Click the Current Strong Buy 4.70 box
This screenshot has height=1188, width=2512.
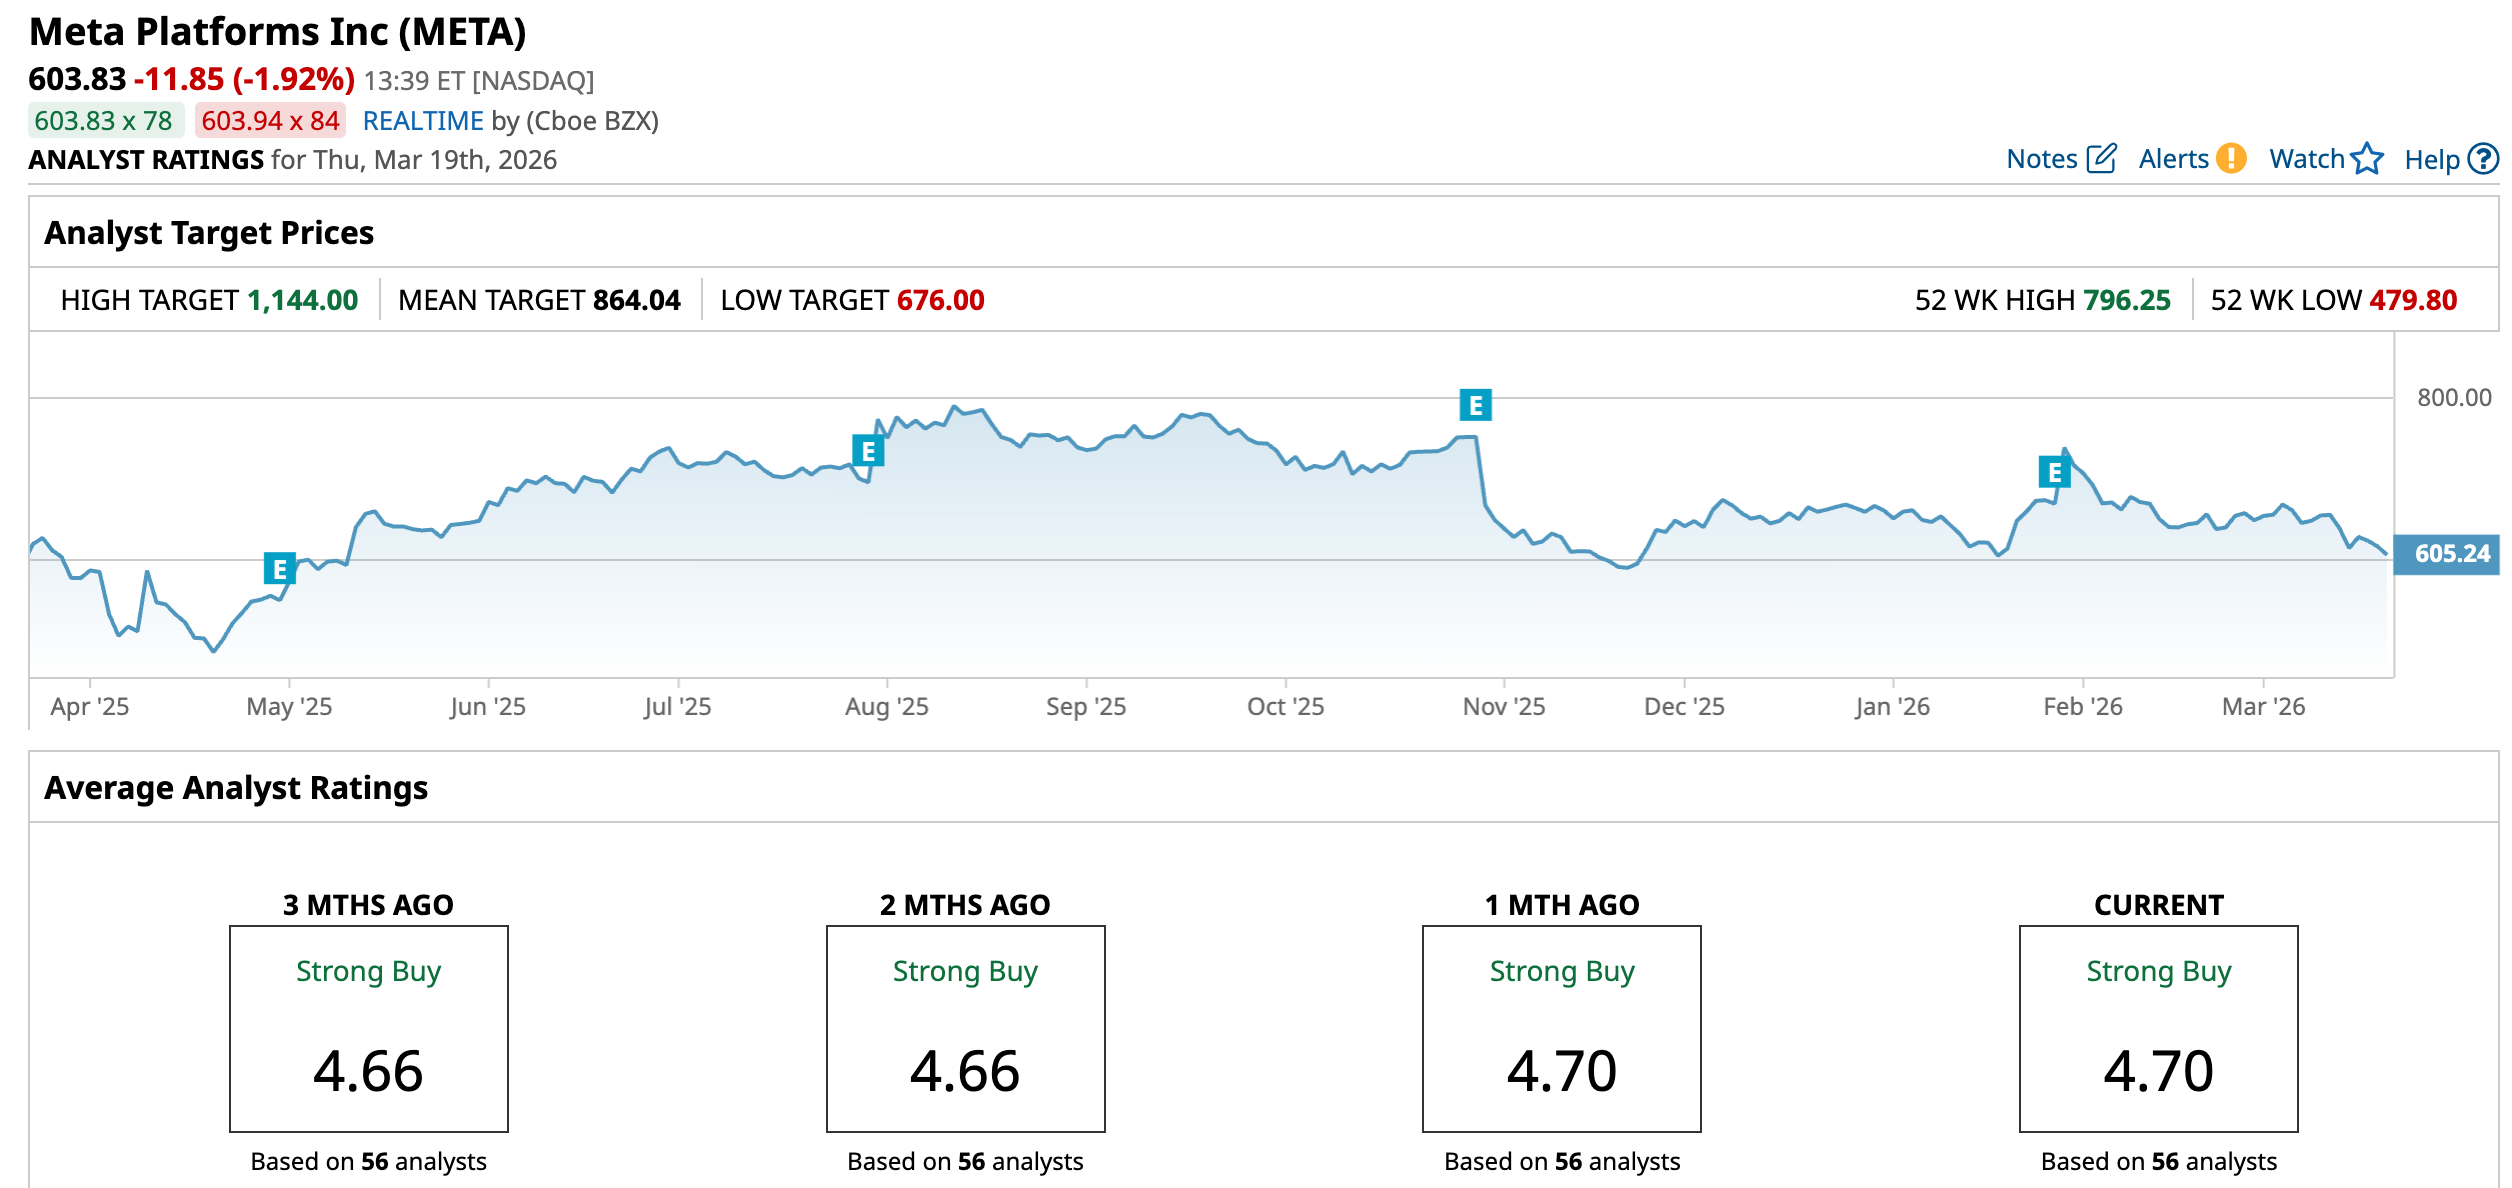point(2158,1028)
